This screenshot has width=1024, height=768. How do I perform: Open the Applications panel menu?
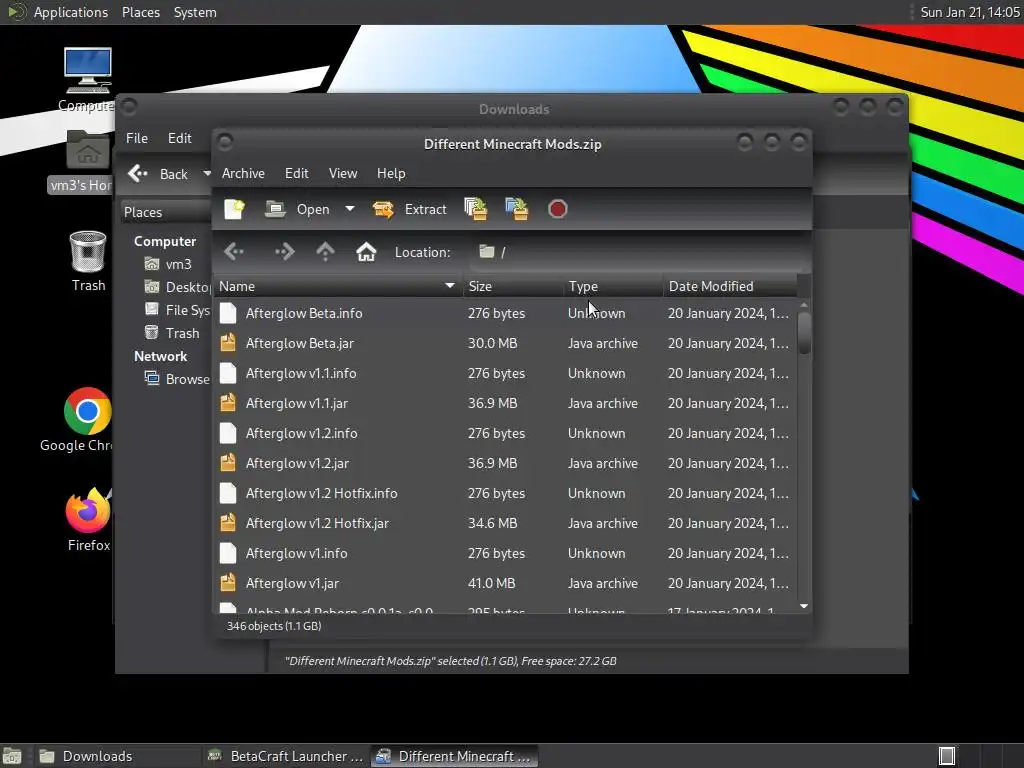[71, 12]
